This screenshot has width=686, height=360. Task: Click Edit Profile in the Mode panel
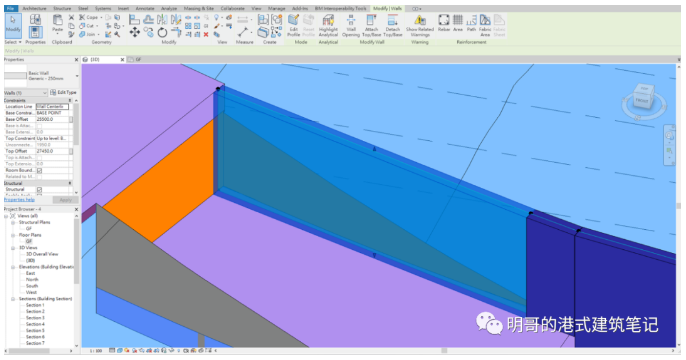[x=294, y=25]
